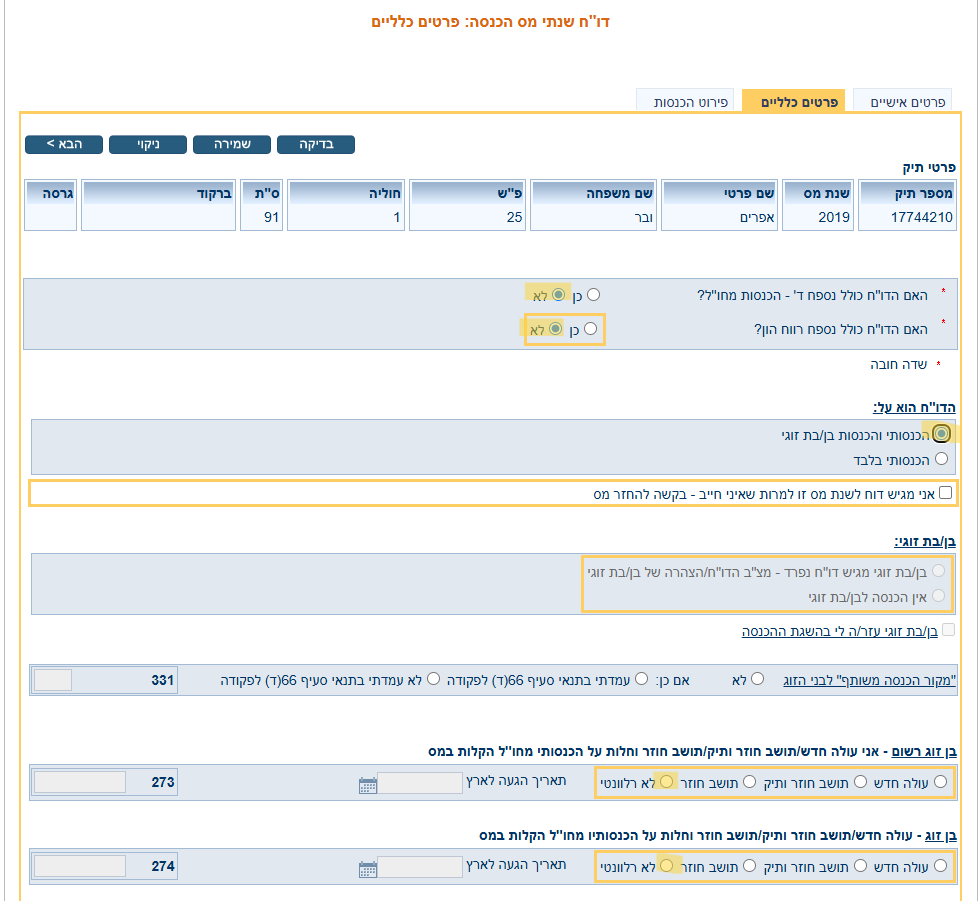Open the בן זוג רשום link
Viewport: 979px width, 901px height.
tap(923, 751)
